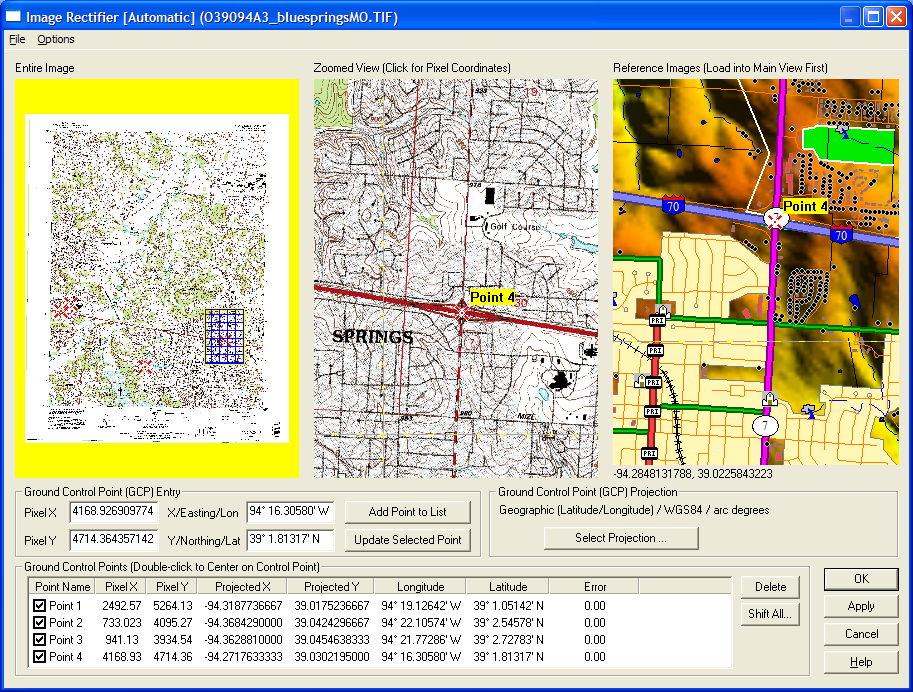The width and height of the screenshot is (913, 692).
Task: Click the red Point 4 crosshair in zoomed view
Action: 461,311
